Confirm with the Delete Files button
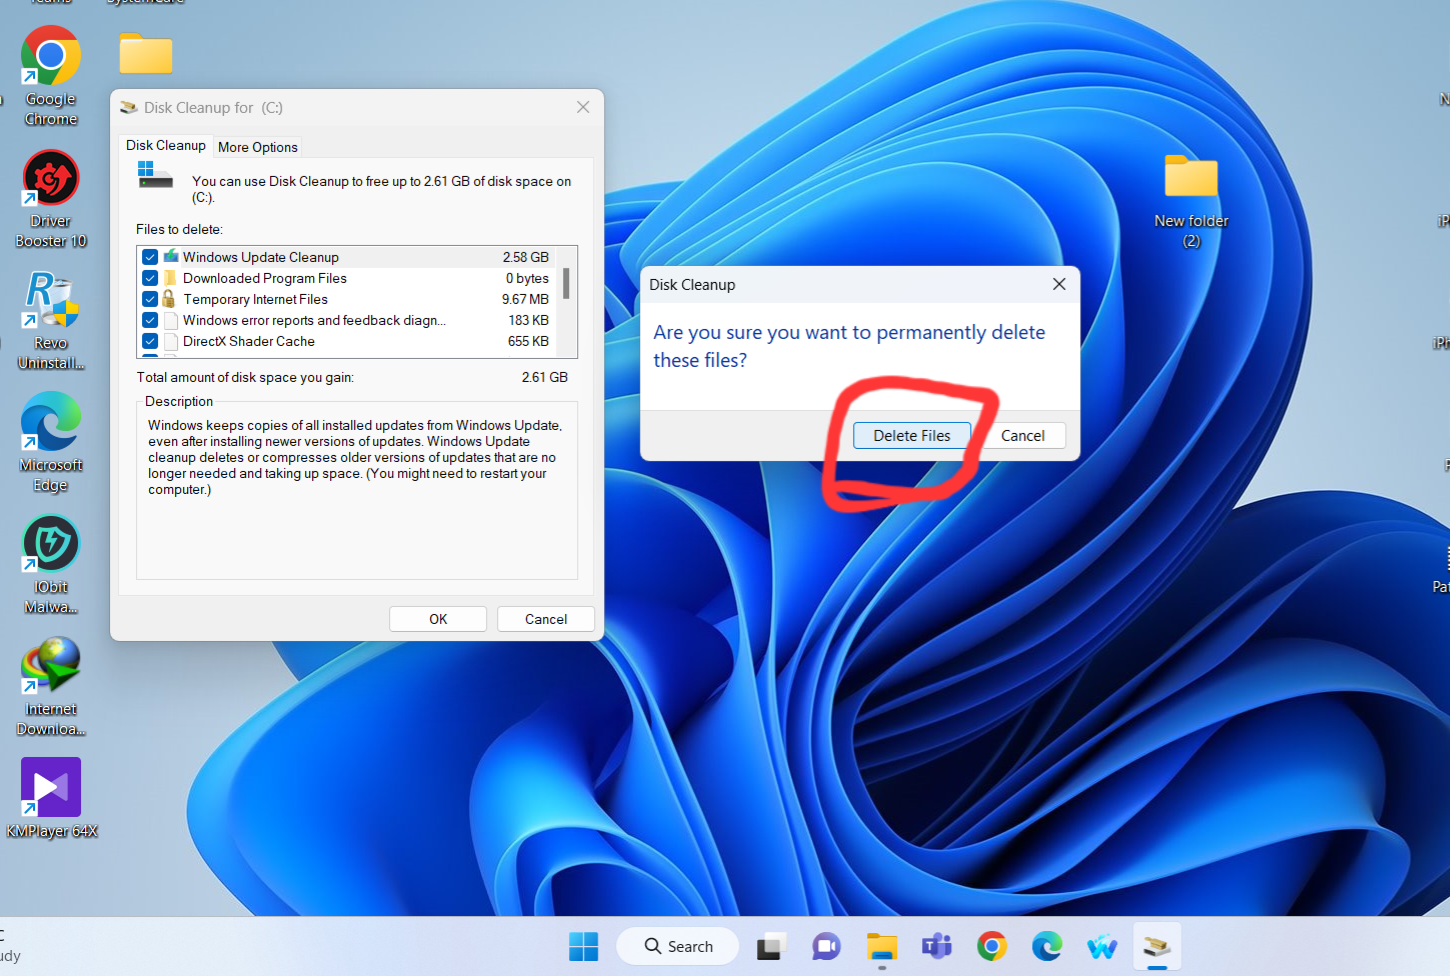1450x976 pixels. coord(911,436)
